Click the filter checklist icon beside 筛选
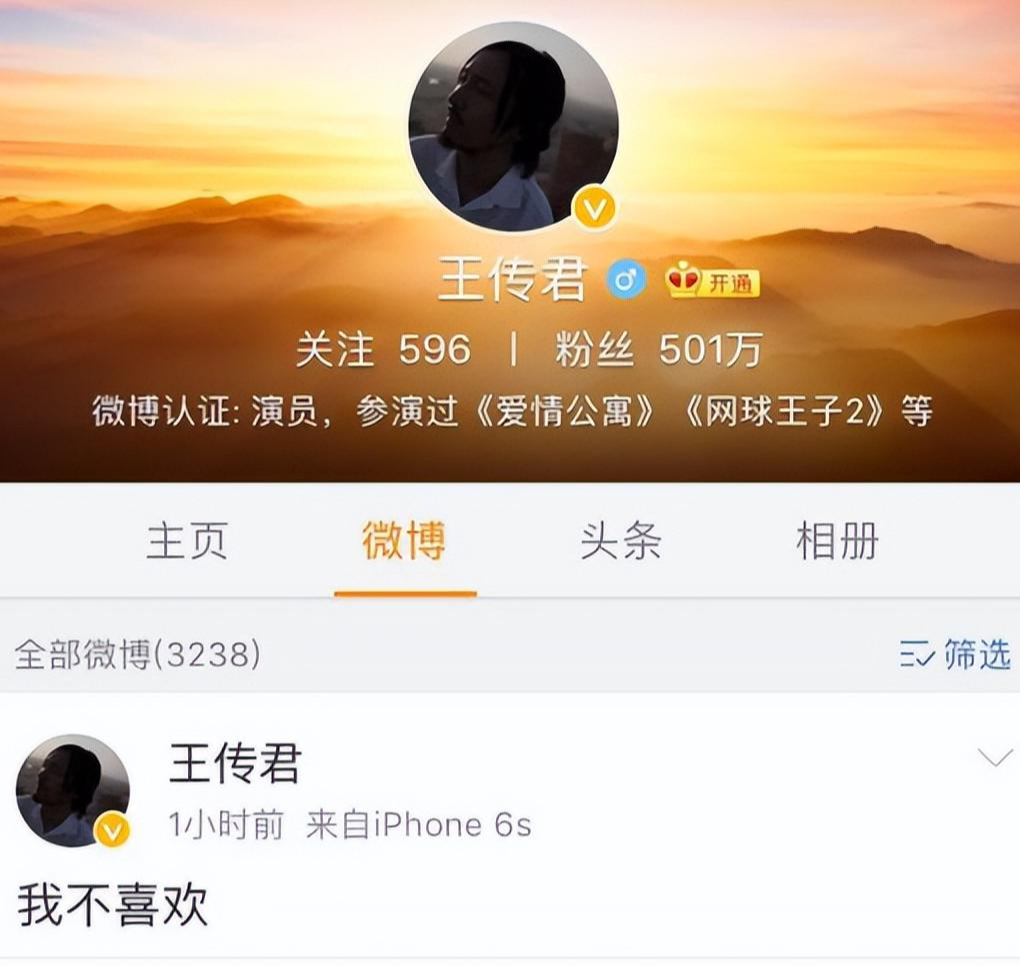 click(917, 654)
